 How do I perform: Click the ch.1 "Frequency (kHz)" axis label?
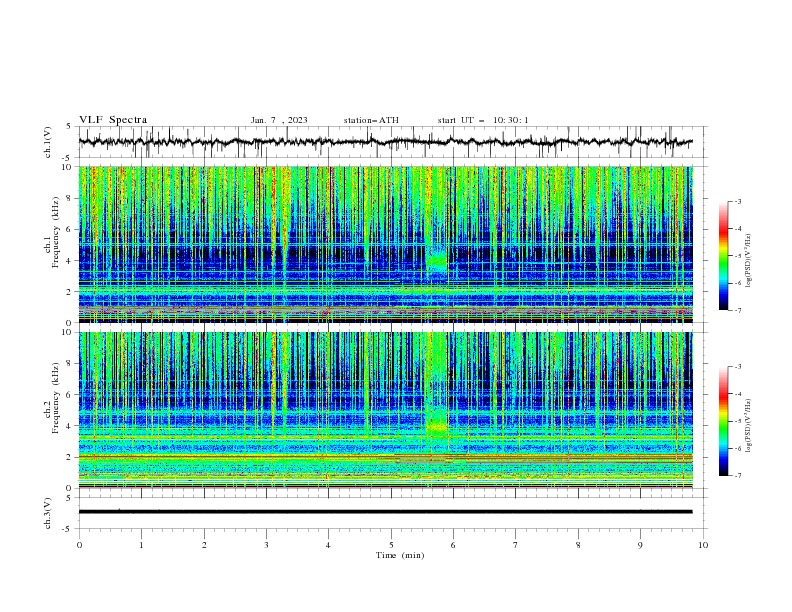pyautogui.click(x=56, y=231)
